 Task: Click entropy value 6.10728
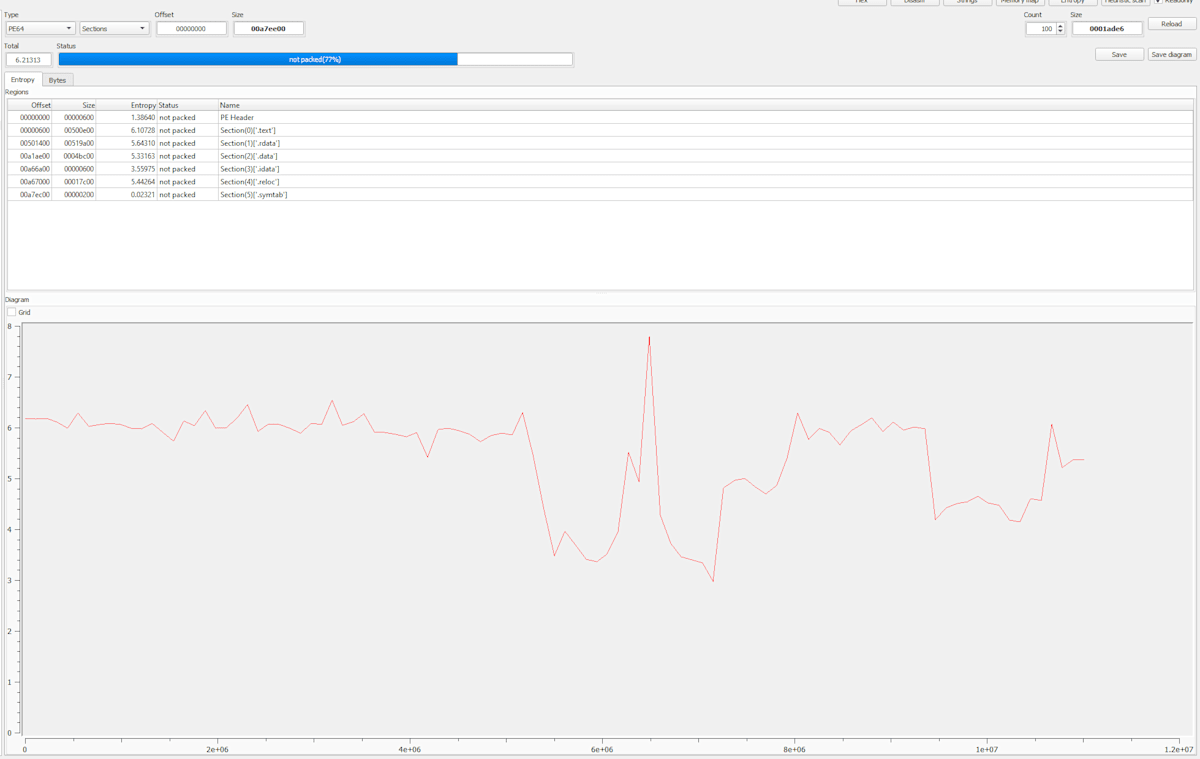coord(143,130)
